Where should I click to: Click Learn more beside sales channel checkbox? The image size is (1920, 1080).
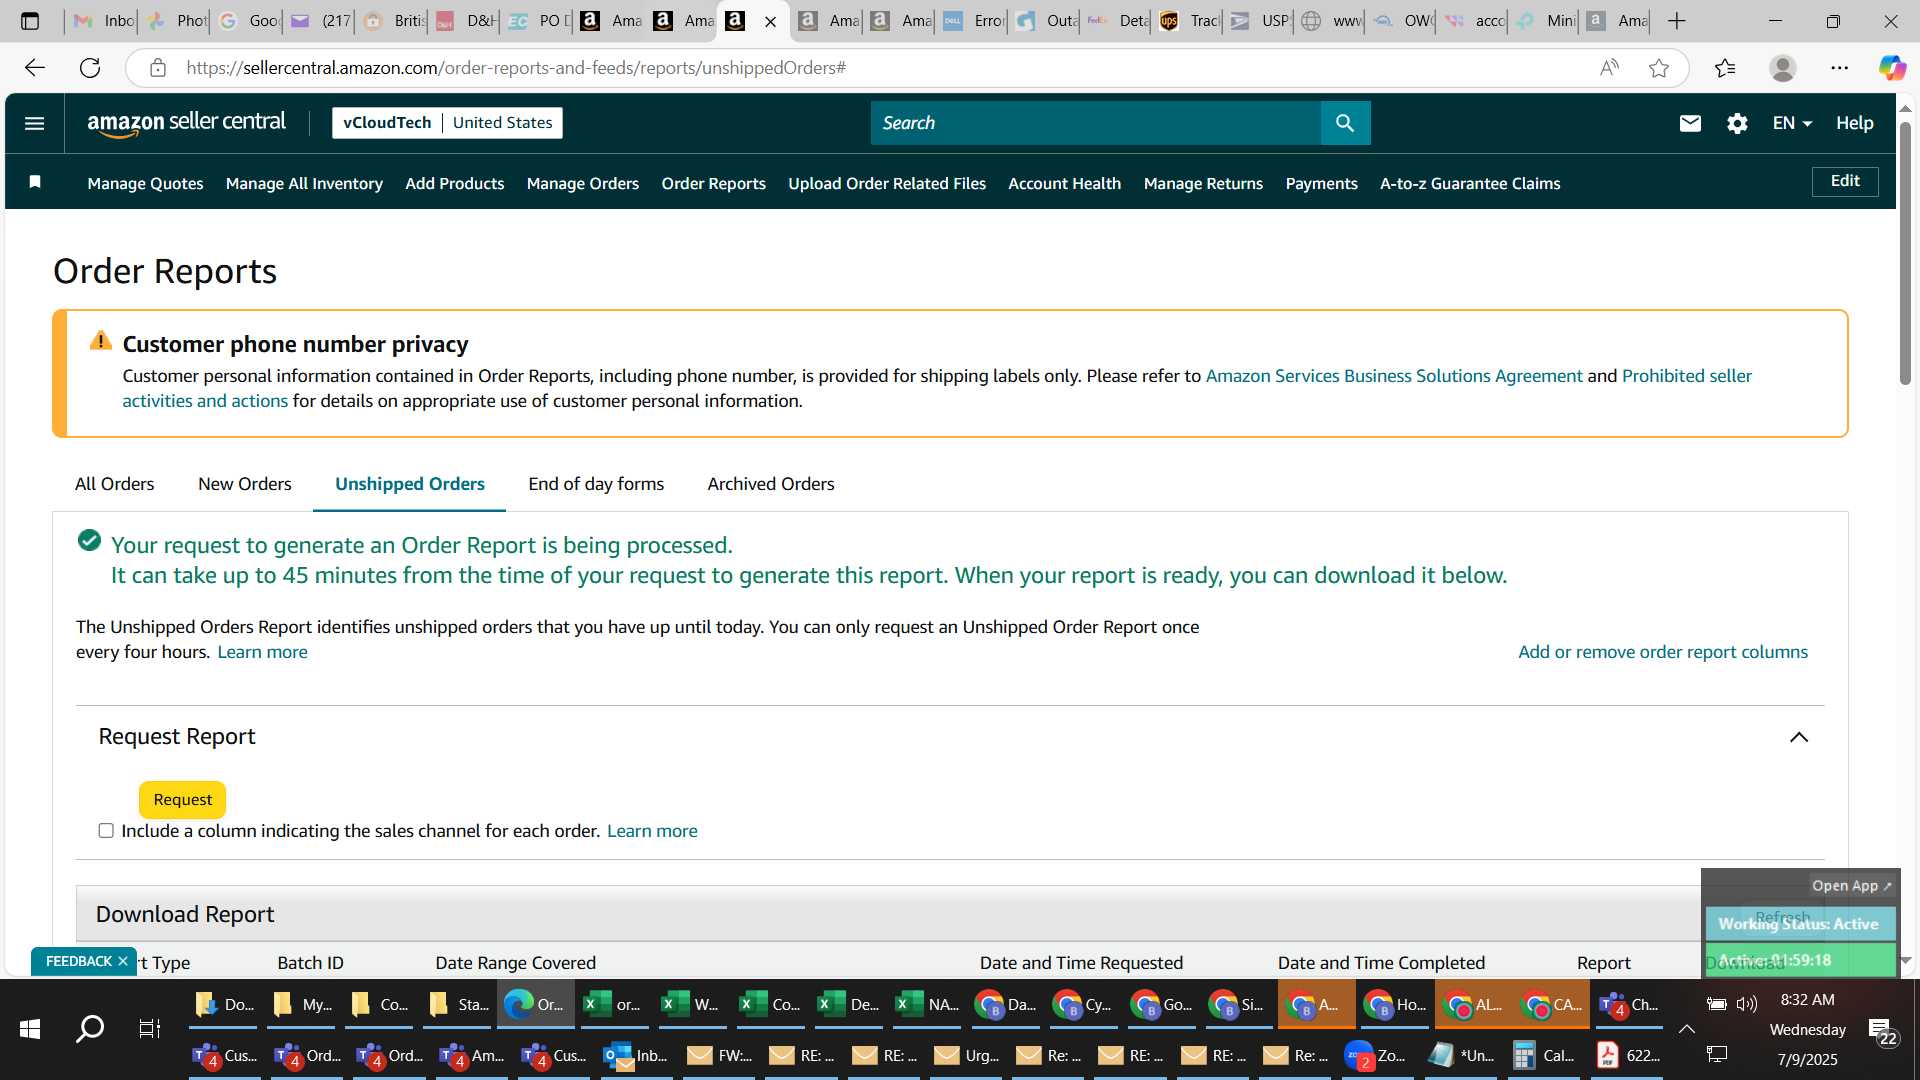(652, 831)
